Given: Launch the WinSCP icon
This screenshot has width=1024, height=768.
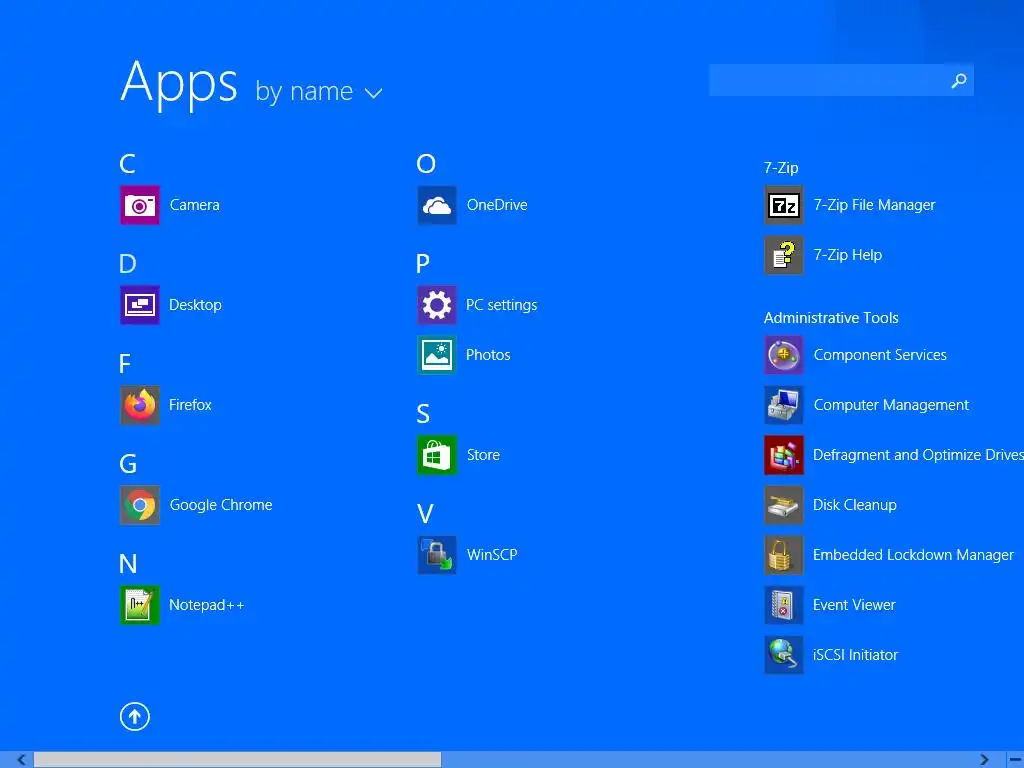Looking at the screenshot, I should pos(437,554).
